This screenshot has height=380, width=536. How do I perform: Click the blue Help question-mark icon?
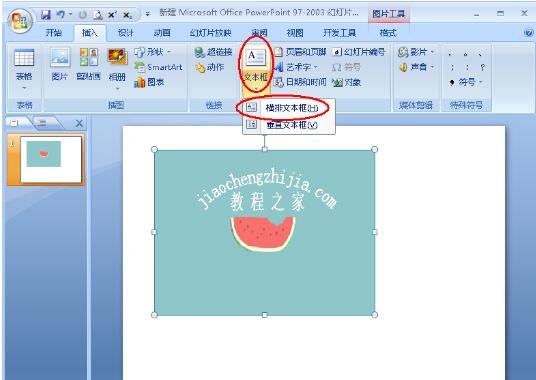pyautogui.click(x=528, y=33)
